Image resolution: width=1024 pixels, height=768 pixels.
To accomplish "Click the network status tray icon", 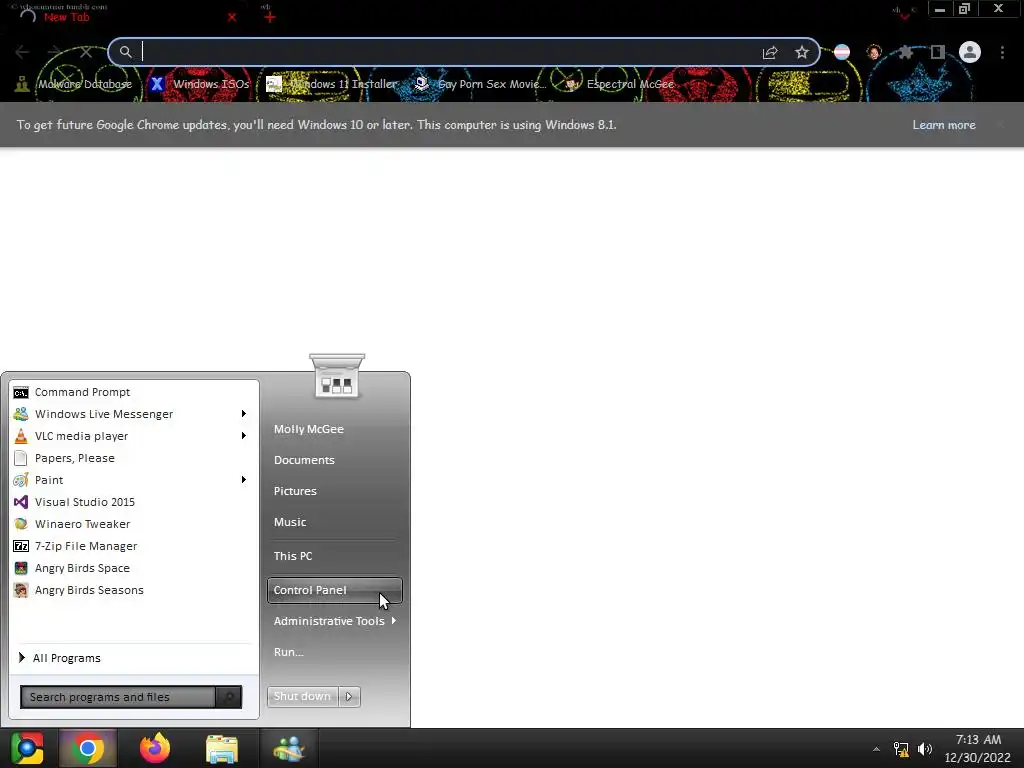I will tap(901, 749).
